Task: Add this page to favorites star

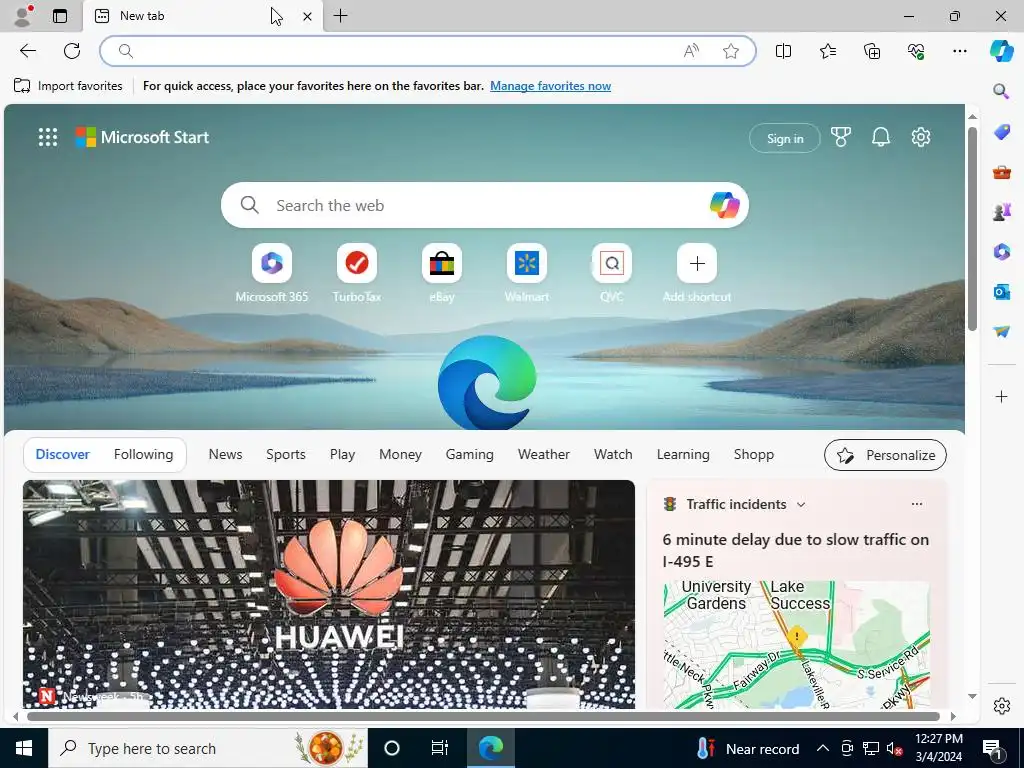Action: 731,51
